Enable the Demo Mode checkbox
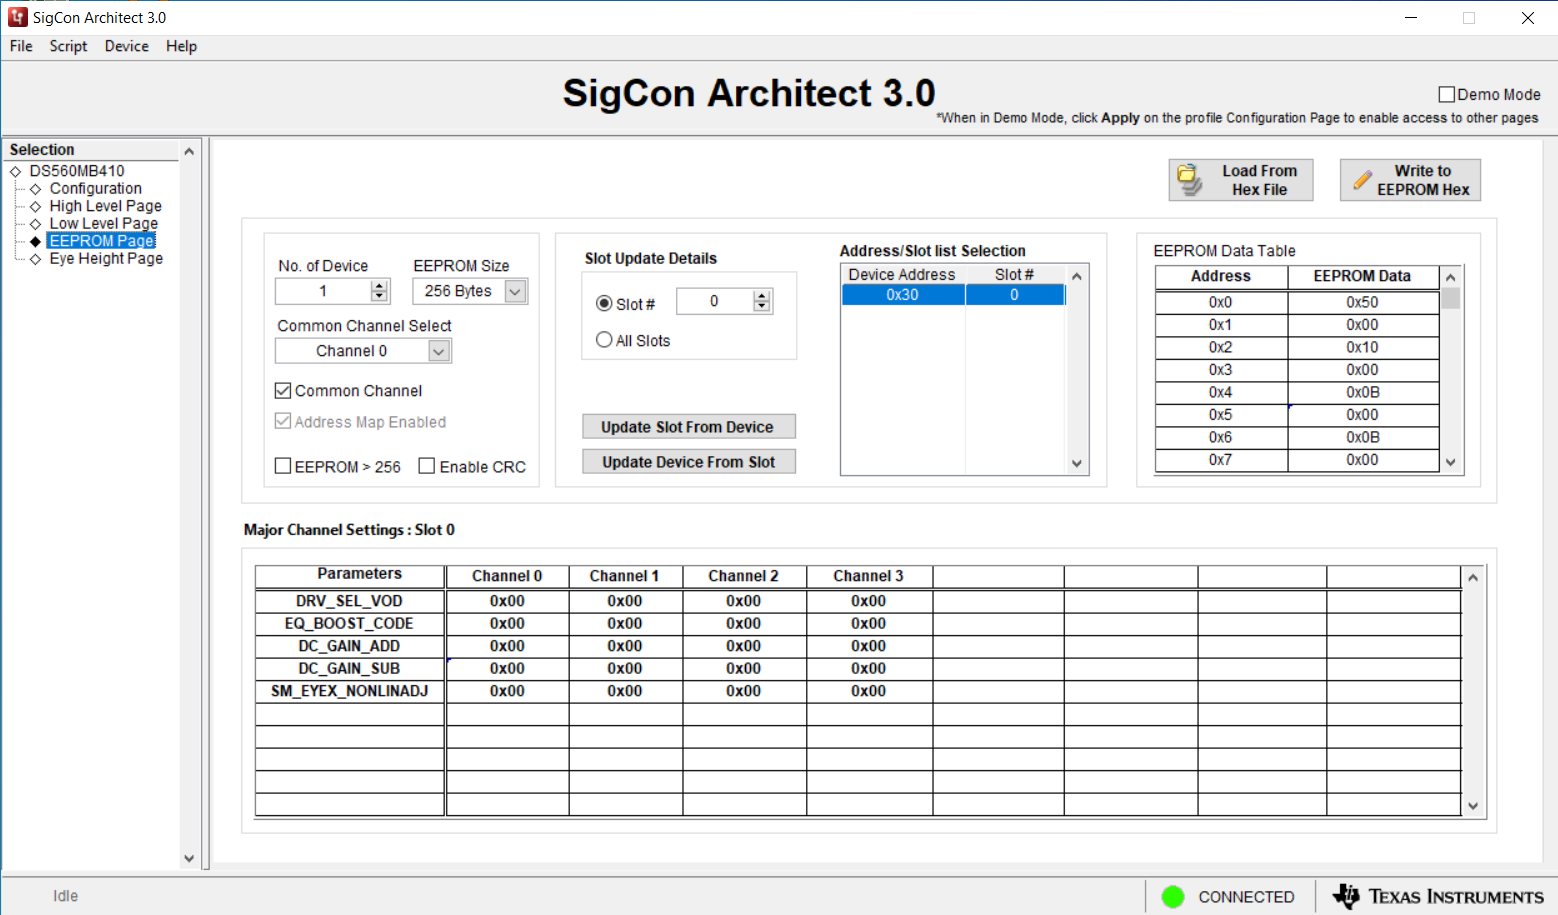Screen dimensions: 1558x915 click(1446, 94)
